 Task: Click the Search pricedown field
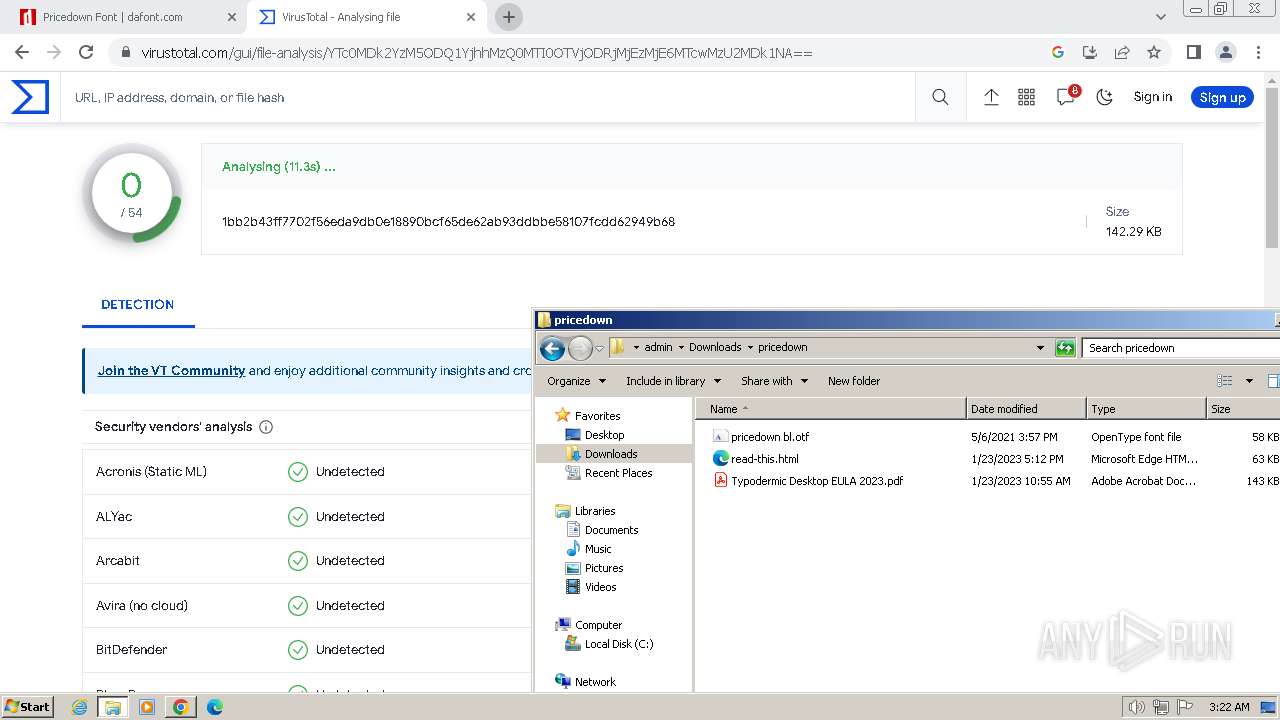click(1180, 348)
